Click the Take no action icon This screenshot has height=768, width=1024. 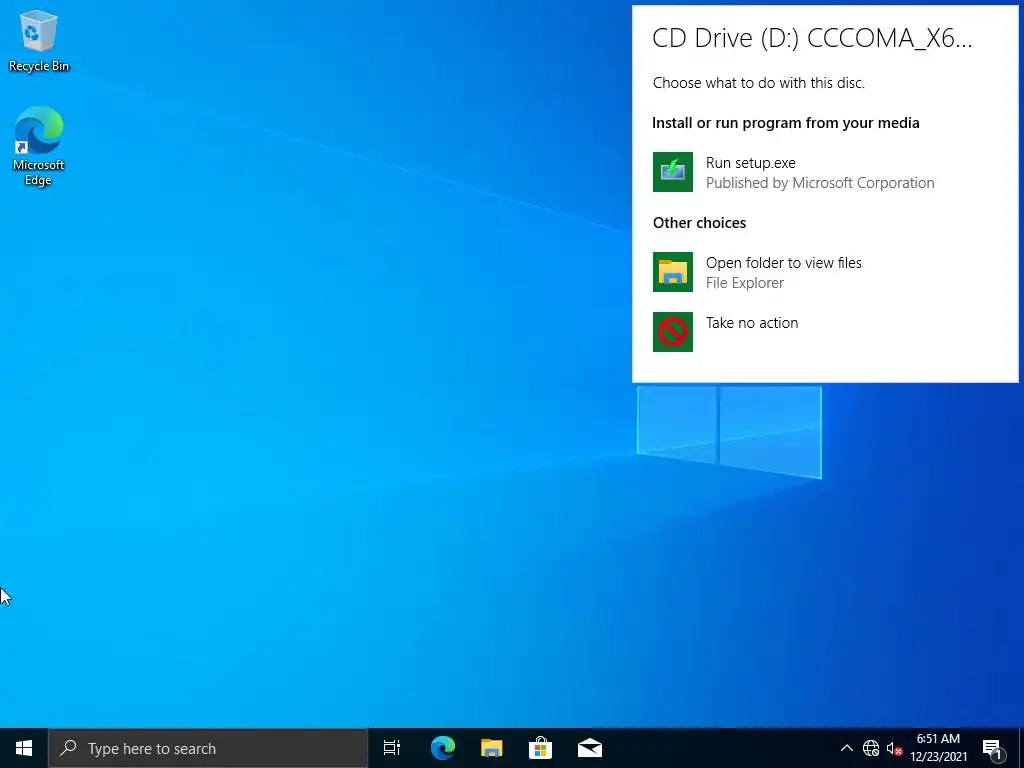click(673, 332)
